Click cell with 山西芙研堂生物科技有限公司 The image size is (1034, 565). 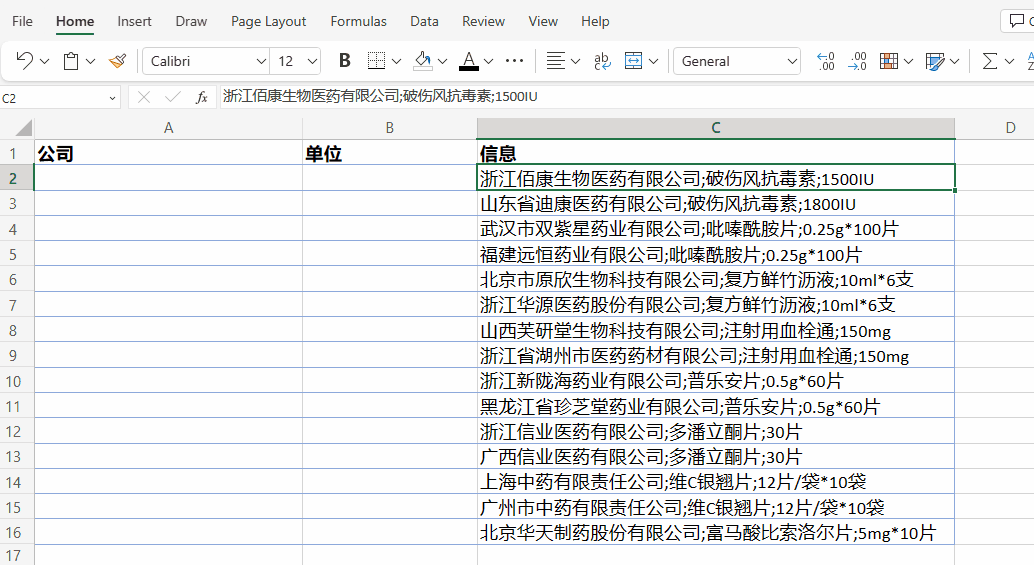(x=715, y=330)
